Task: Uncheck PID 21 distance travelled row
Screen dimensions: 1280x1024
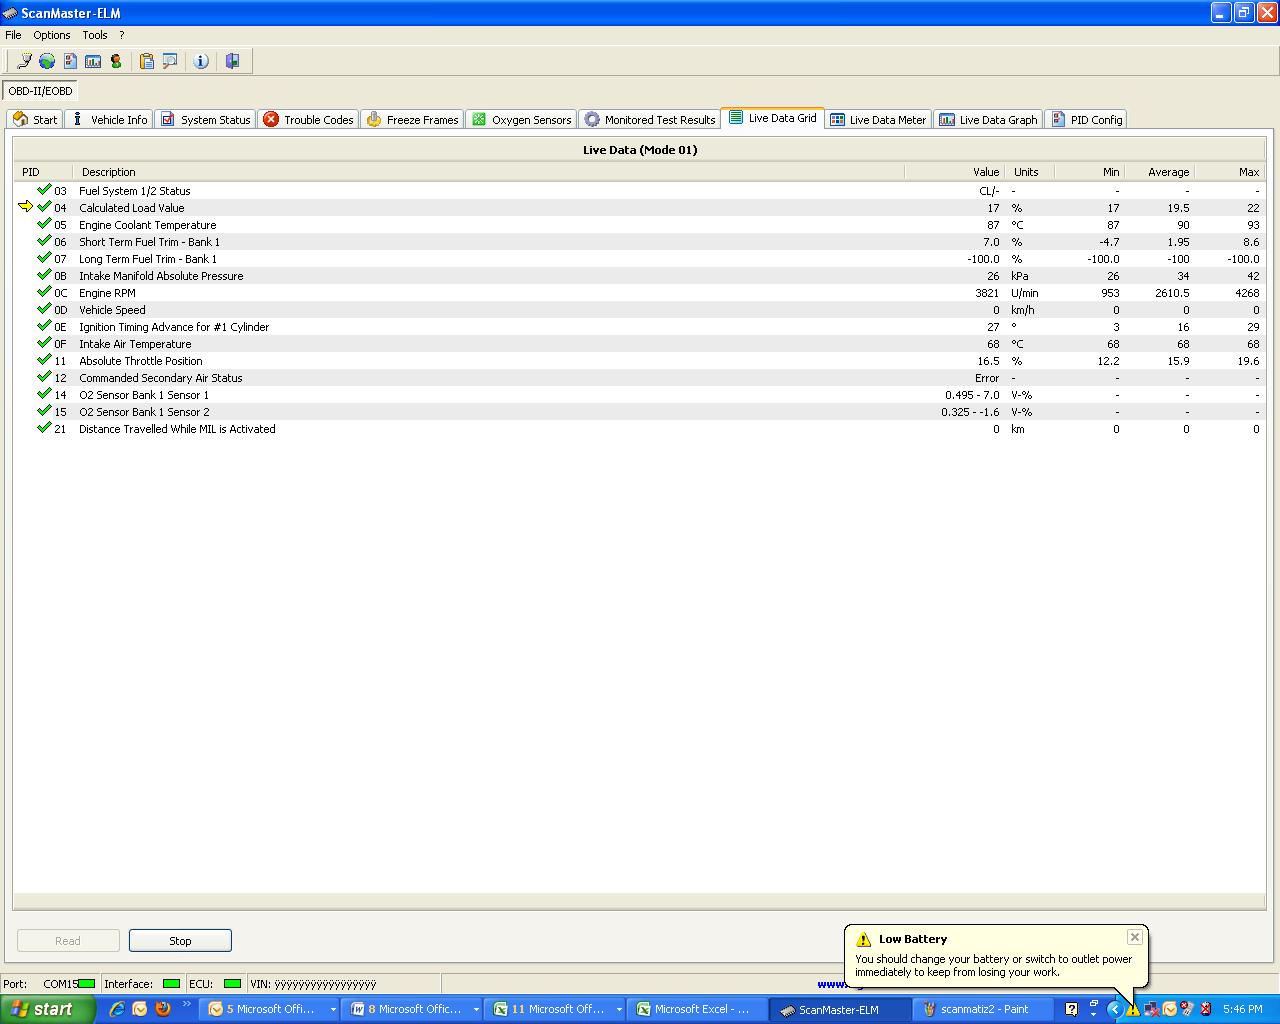Action: click(44, 428)
